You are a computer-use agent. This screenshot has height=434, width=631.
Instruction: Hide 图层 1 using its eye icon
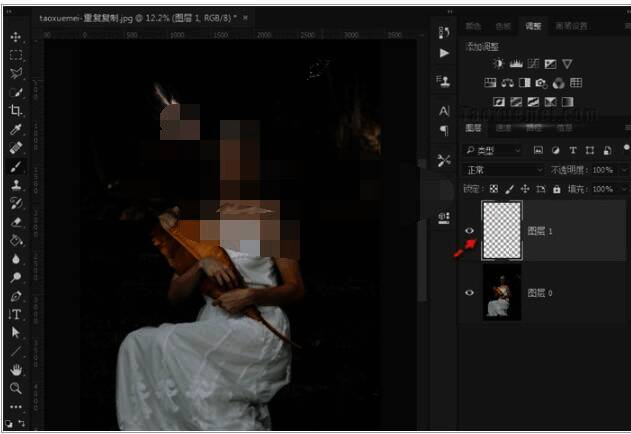[x=470, y=231]
